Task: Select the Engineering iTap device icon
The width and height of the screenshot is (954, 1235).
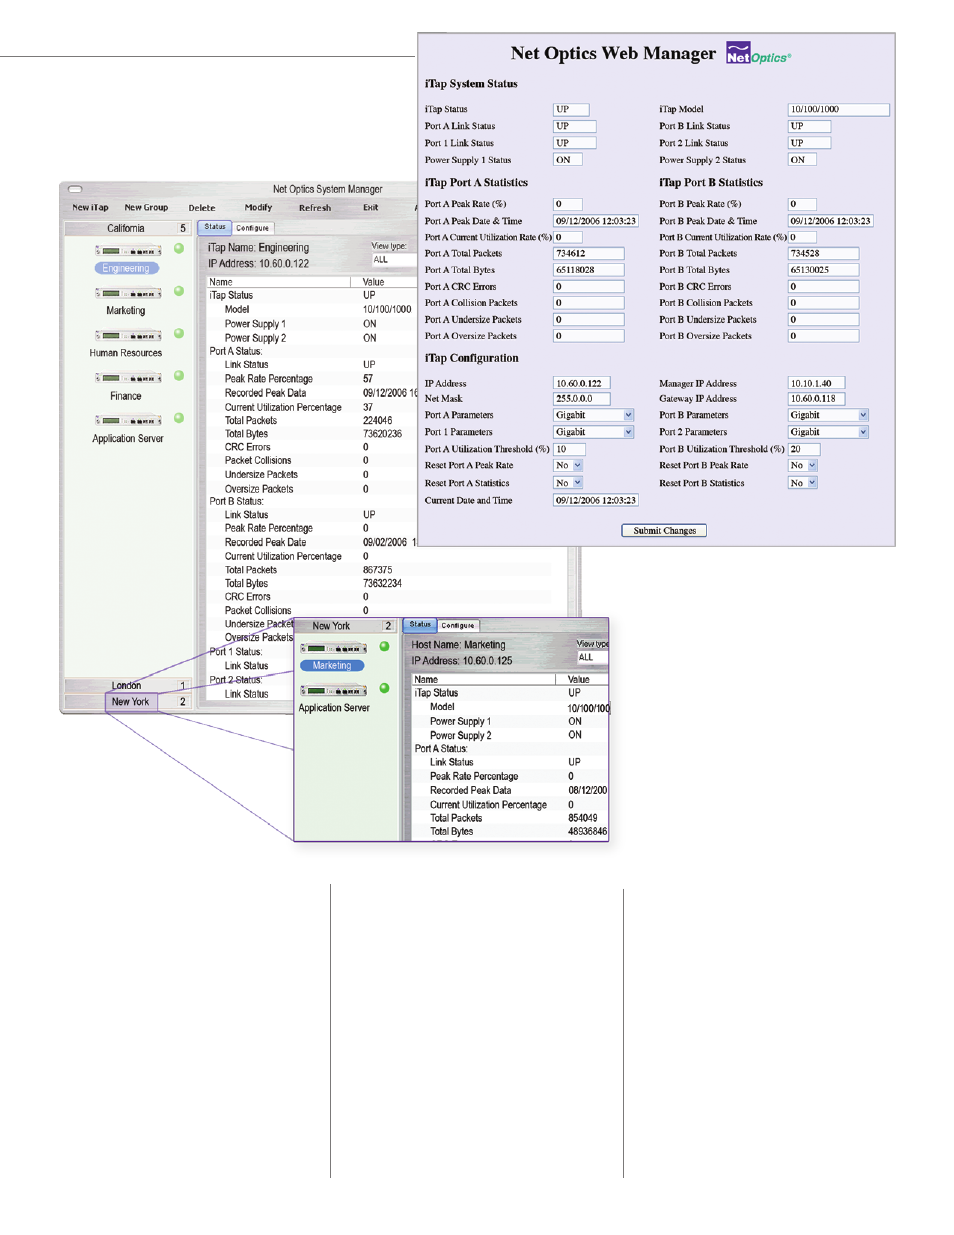Action: pyautogui.click(x=128, y=251)
